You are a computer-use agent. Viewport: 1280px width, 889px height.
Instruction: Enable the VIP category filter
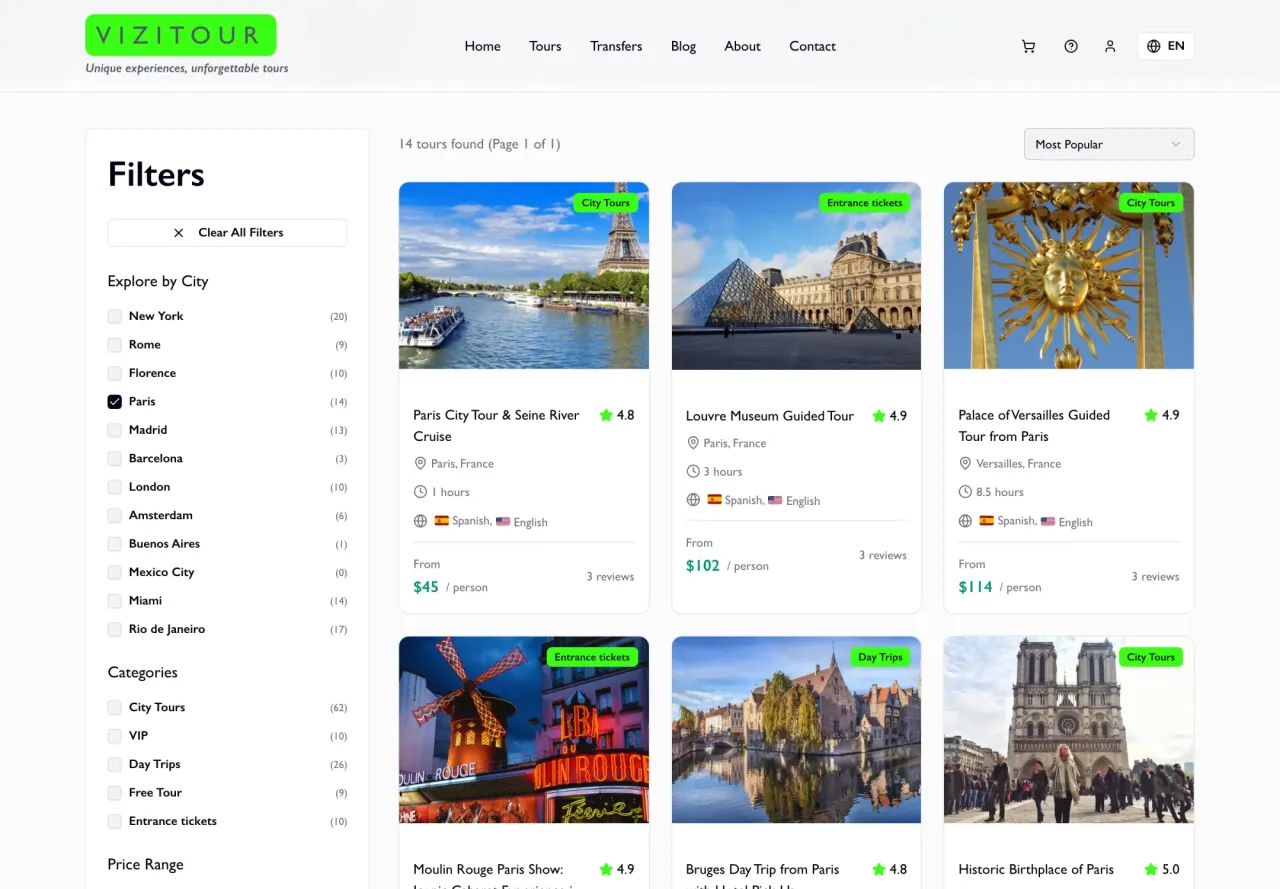pyautogui.click(x=115, y=736)
